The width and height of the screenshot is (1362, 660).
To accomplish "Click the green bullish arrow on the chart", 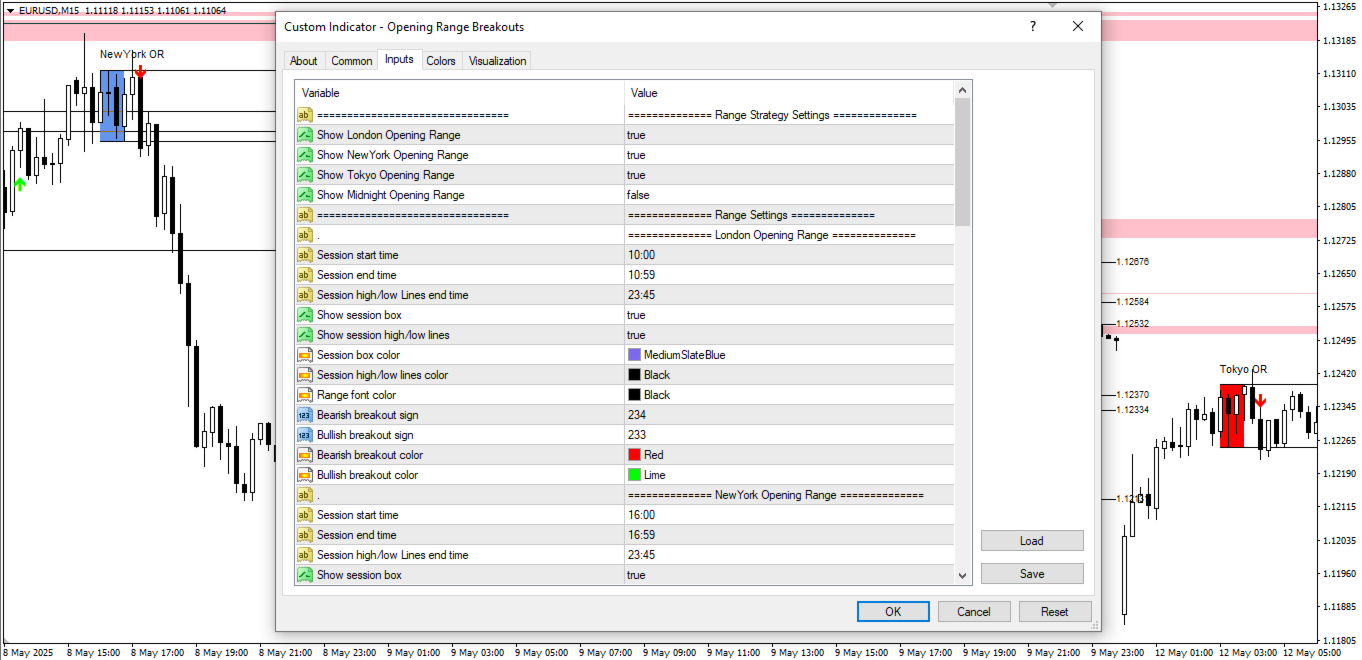I will [x=20, y=184].
